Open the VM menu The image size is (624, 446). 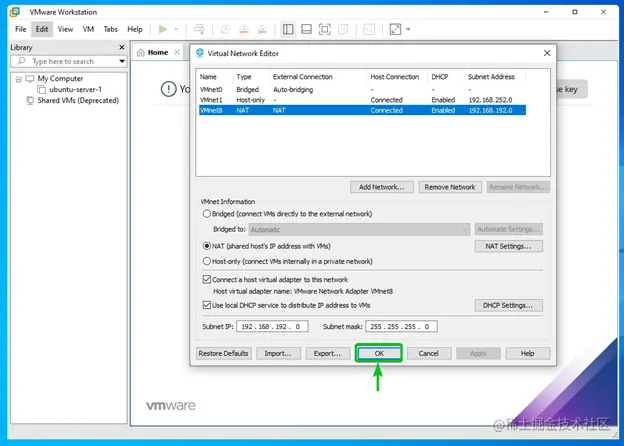point(88,29)
